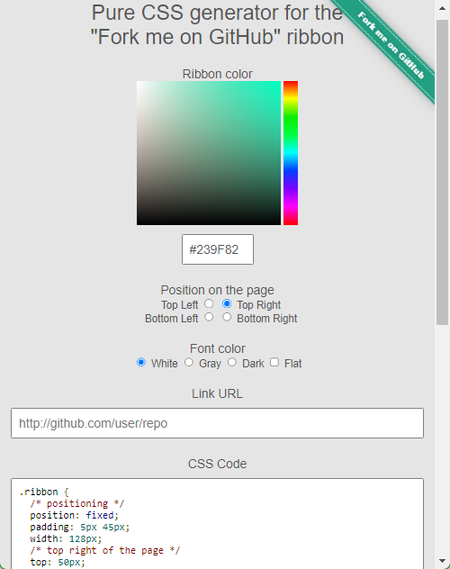Click the Flat label text

293,363
